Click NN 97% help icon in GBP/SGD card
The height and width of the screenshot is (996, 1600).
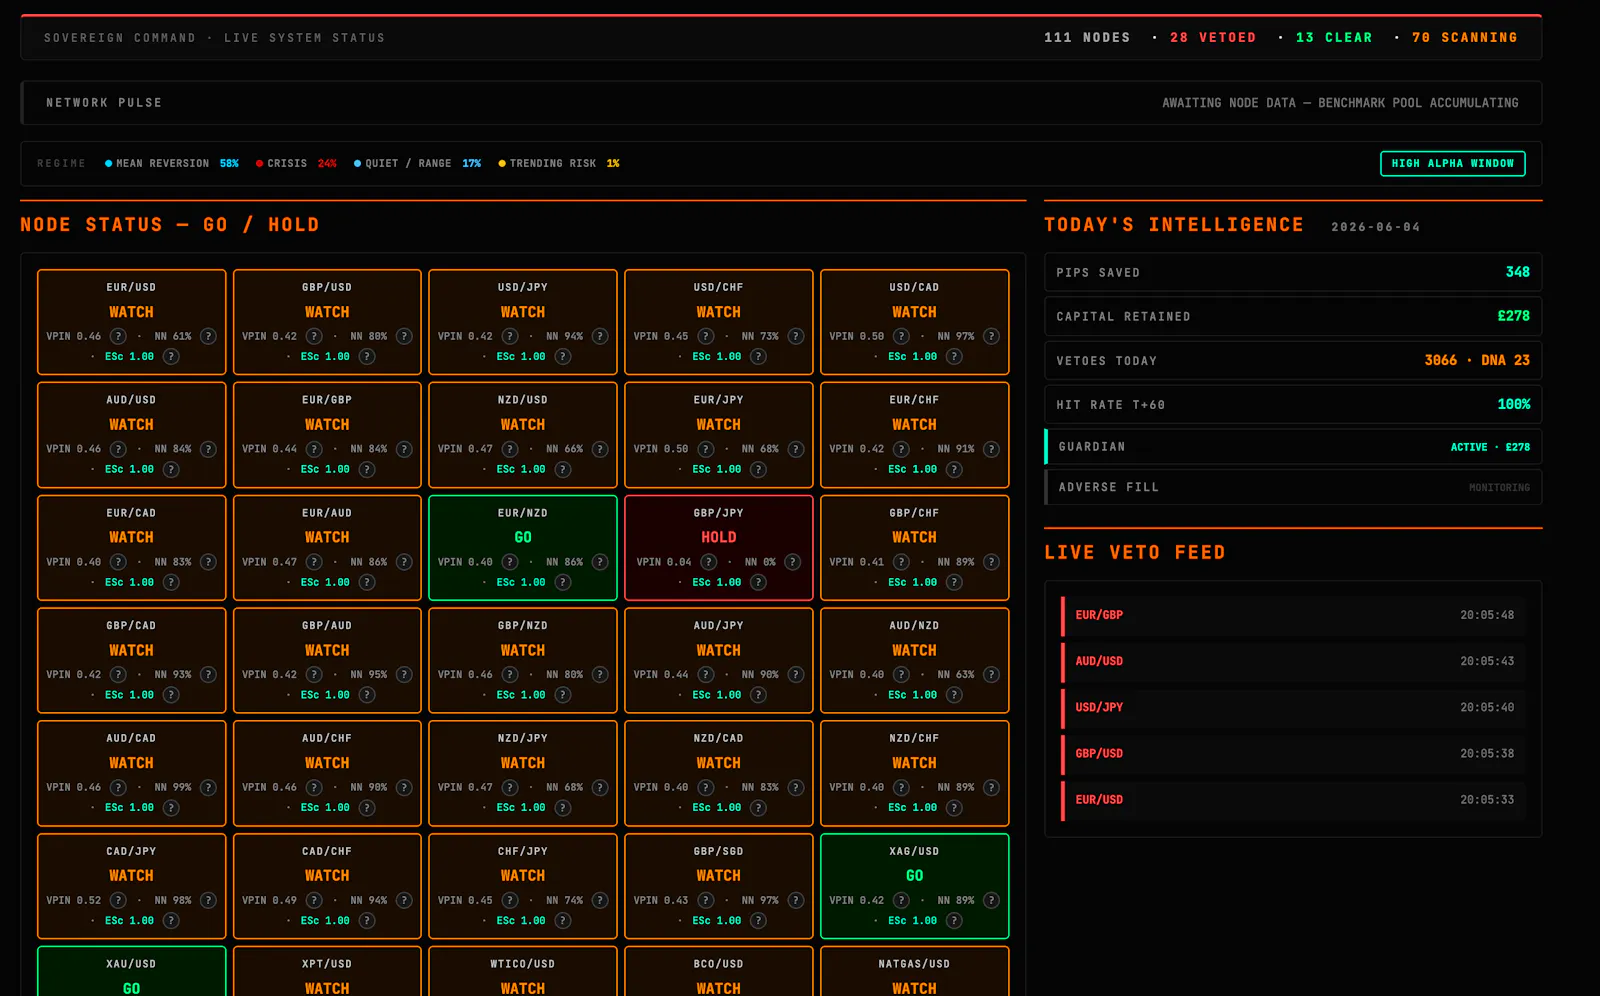point(796,900)
